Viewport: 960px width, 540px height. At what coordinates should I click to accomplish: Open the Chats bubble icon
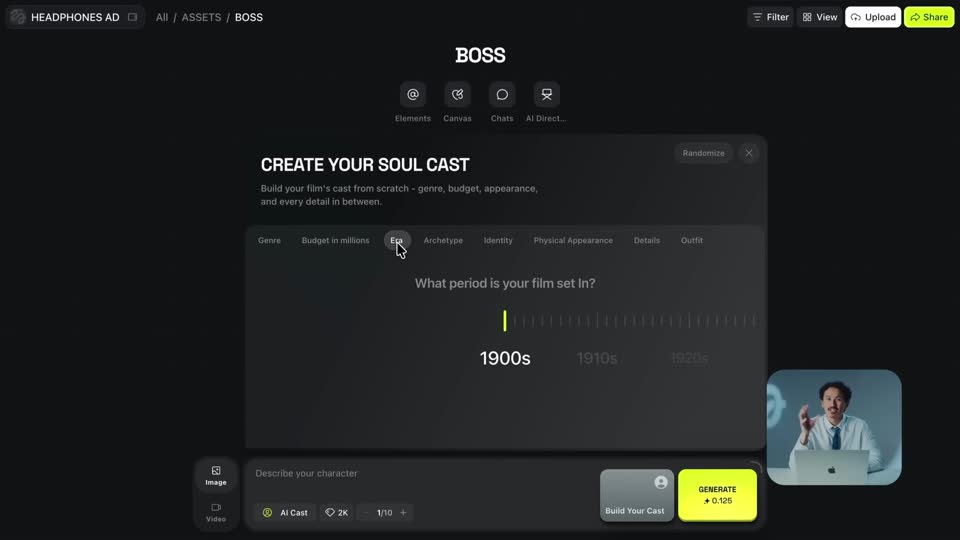[x=502, y=95]
